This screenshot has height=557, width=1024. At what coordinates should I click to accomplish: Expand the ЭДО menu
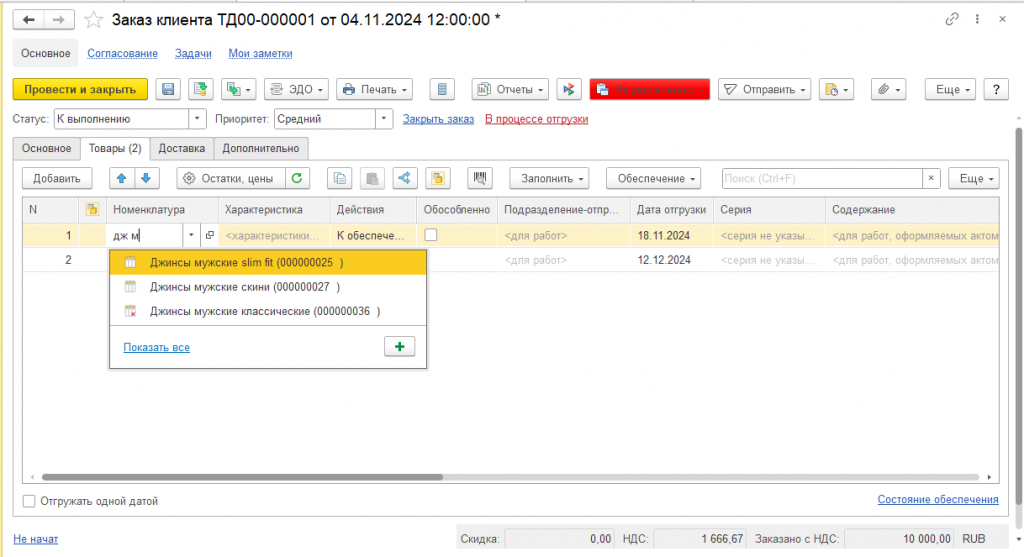(296, 89)
